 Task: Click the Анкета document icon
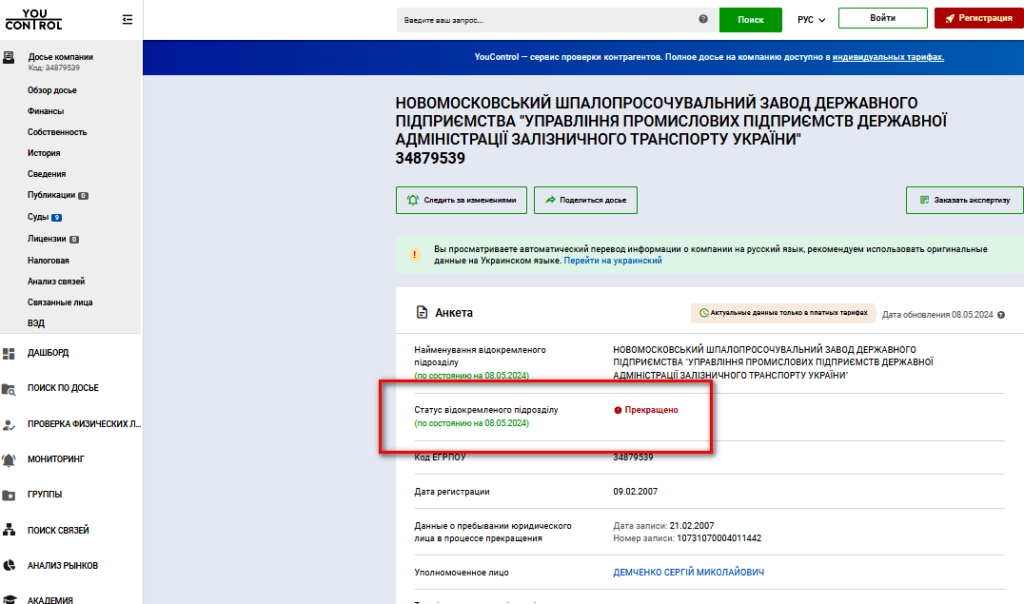[422, 312]
